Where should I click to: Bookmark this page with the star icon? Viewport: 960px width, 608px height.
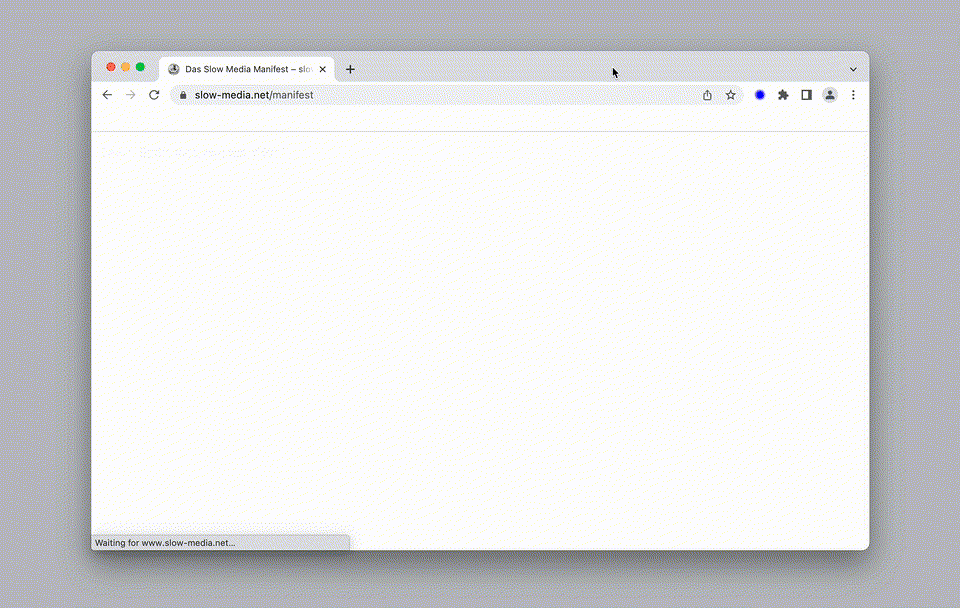pos(731,95)
